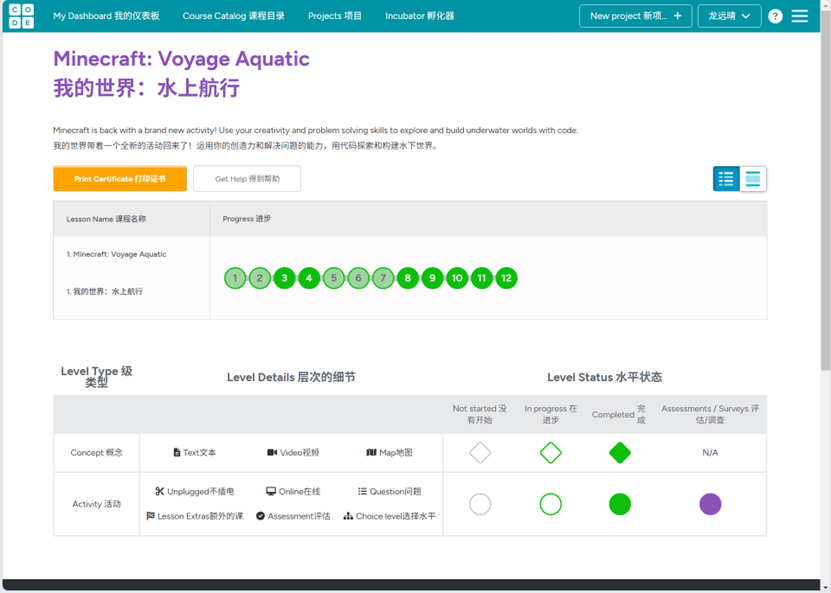Click the 我的世界：水上航行 purple heading
Image resolution: width=831 pixels, height=593 pixels.
146,88
